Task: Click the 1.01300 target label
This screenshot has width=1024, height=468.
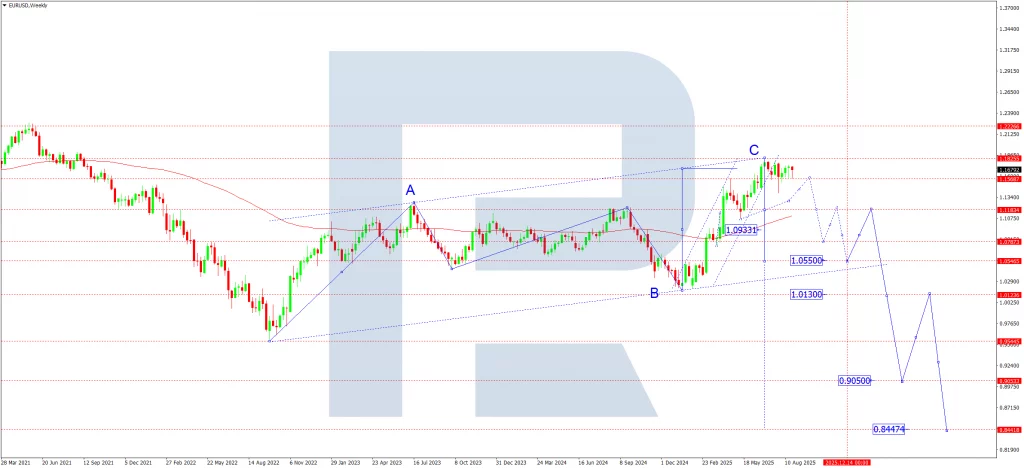Action: [806, 294]
